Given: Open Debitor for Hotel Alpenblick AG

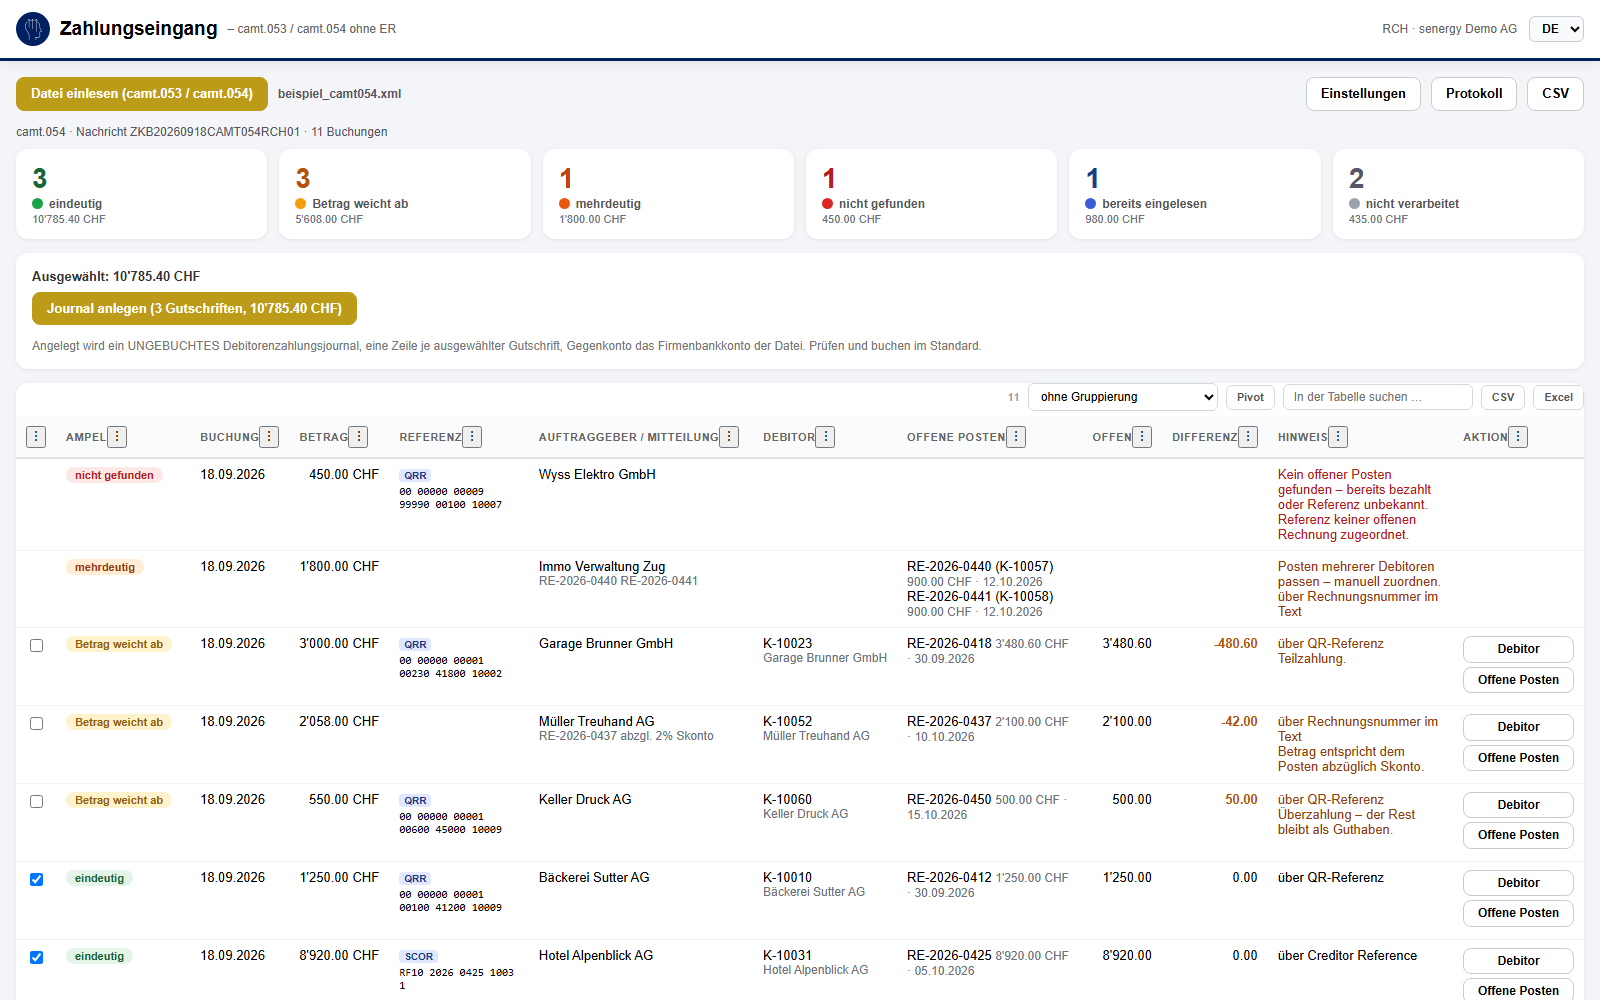Looking at the screenshot, I should [1518, 961].
